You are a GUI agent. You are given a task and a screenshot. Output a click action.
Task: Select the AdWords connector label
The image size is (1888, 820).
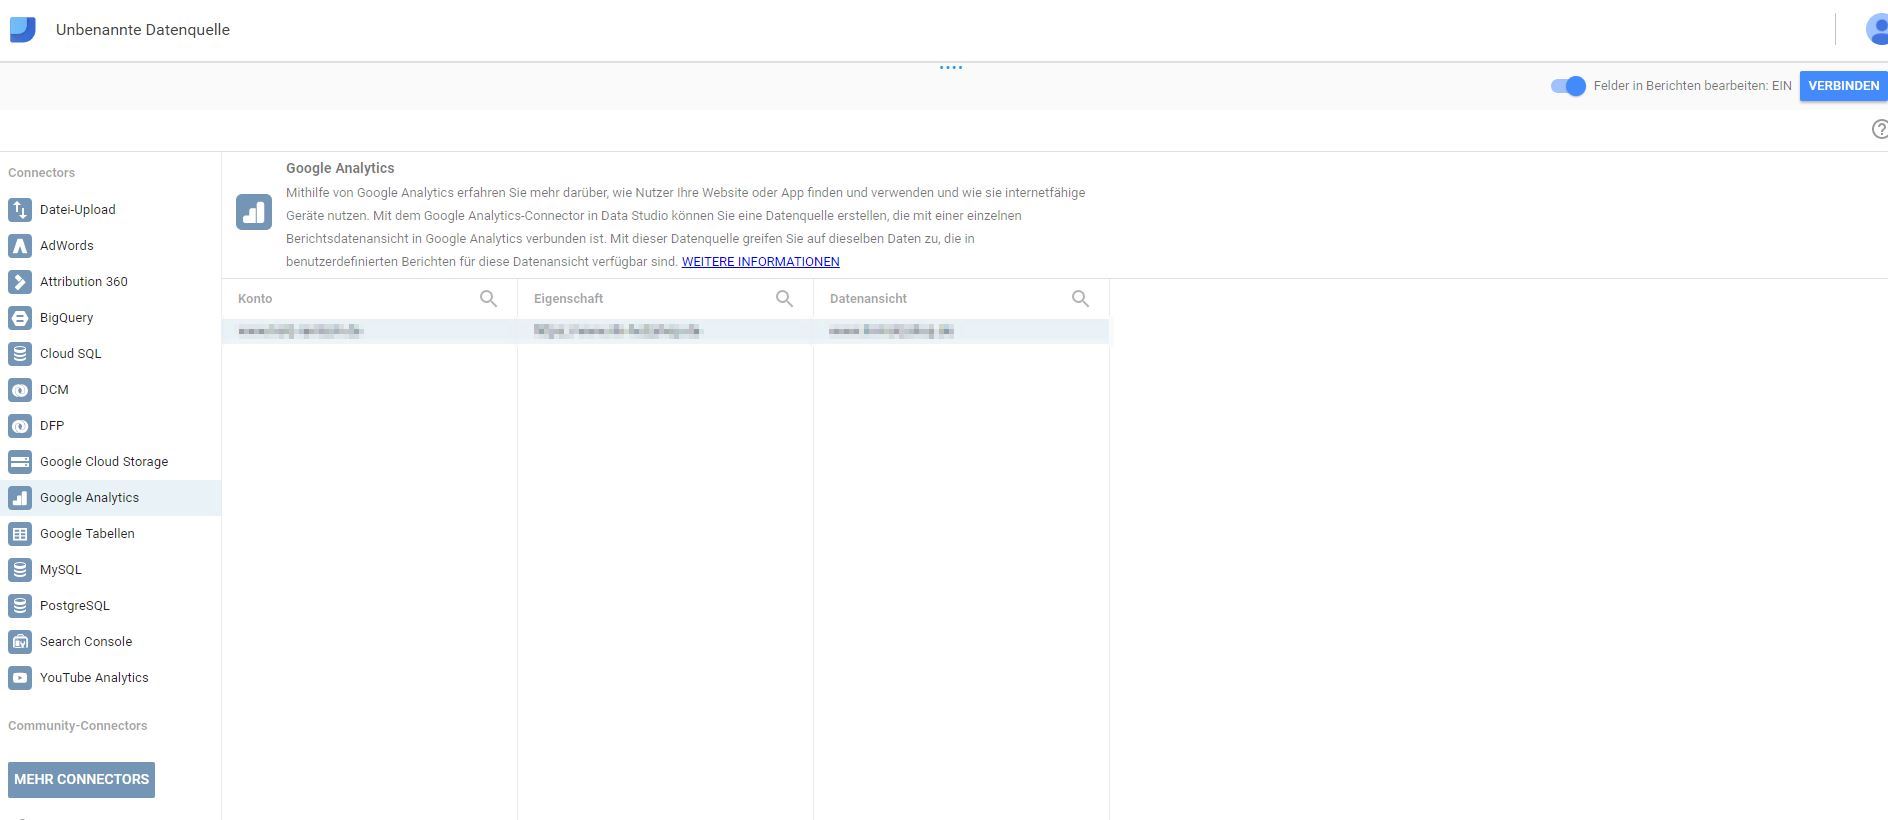point(66,246)
